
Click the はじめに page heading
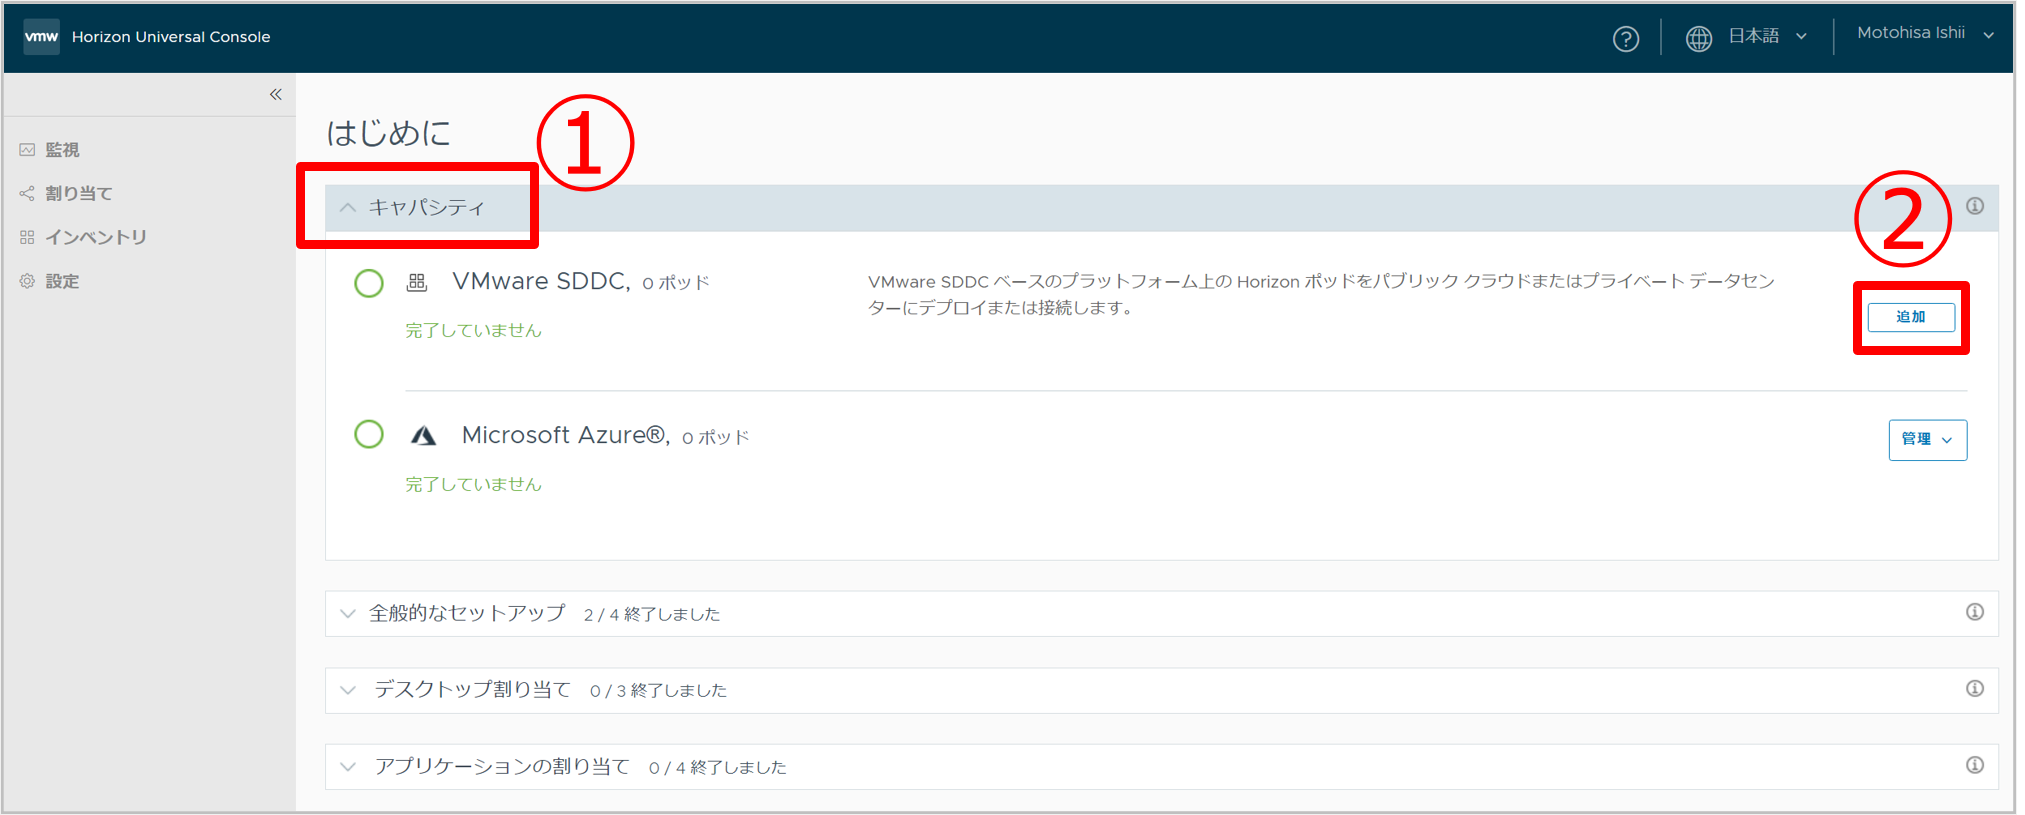[x=389, y=133]
